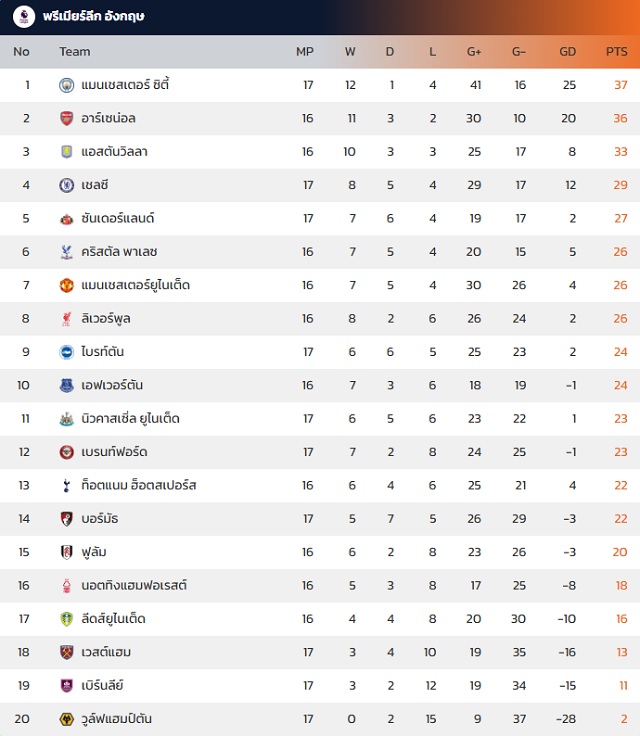Click the Chelsea club crest
640x736 pixels.
67,185
